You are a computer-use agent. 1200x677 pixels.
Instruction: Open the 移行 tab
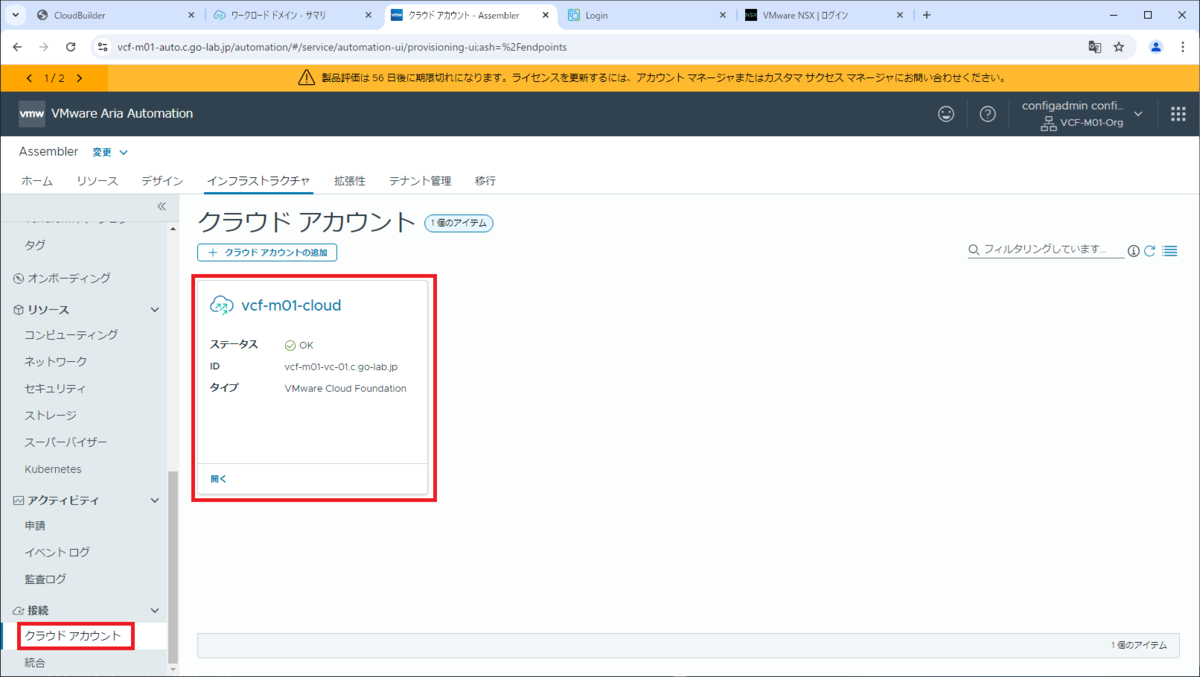[x=485, y=181]
